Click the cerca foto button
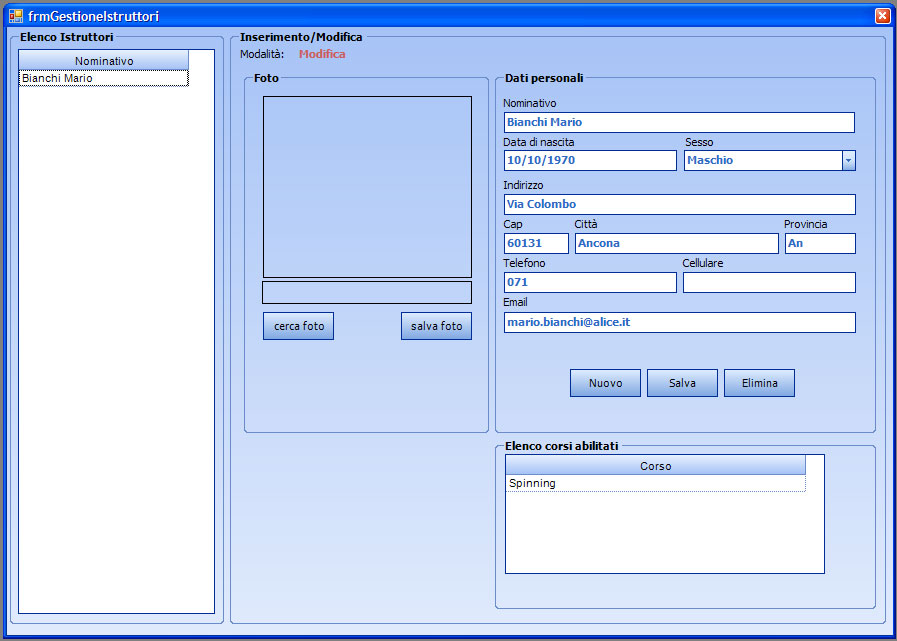 (x=298, y=326)
